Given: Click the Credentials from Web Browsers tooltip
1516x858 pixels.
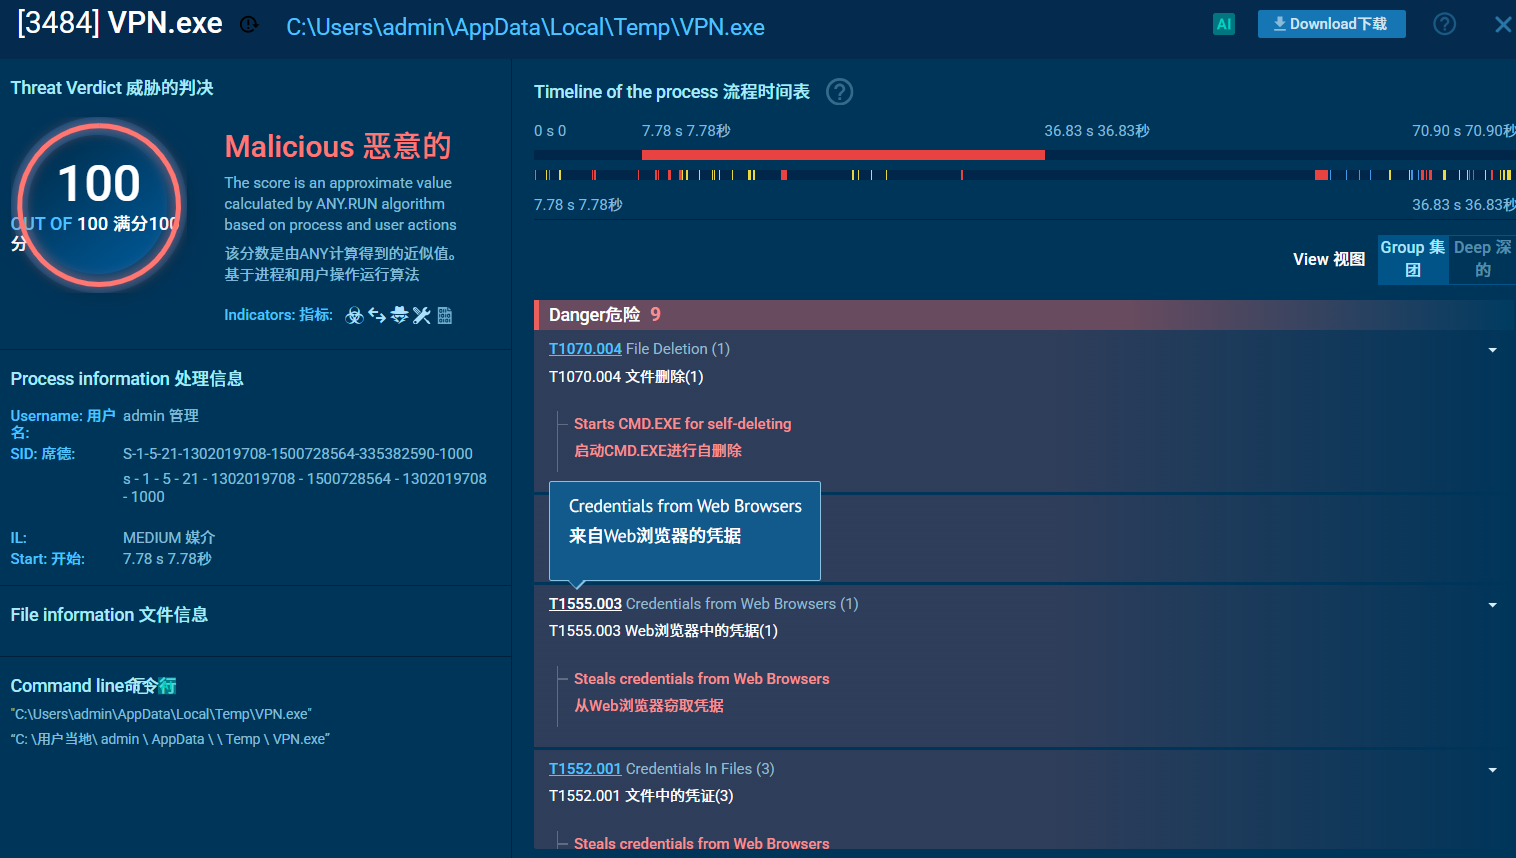Looking at the screenshot, I should 685,531.
